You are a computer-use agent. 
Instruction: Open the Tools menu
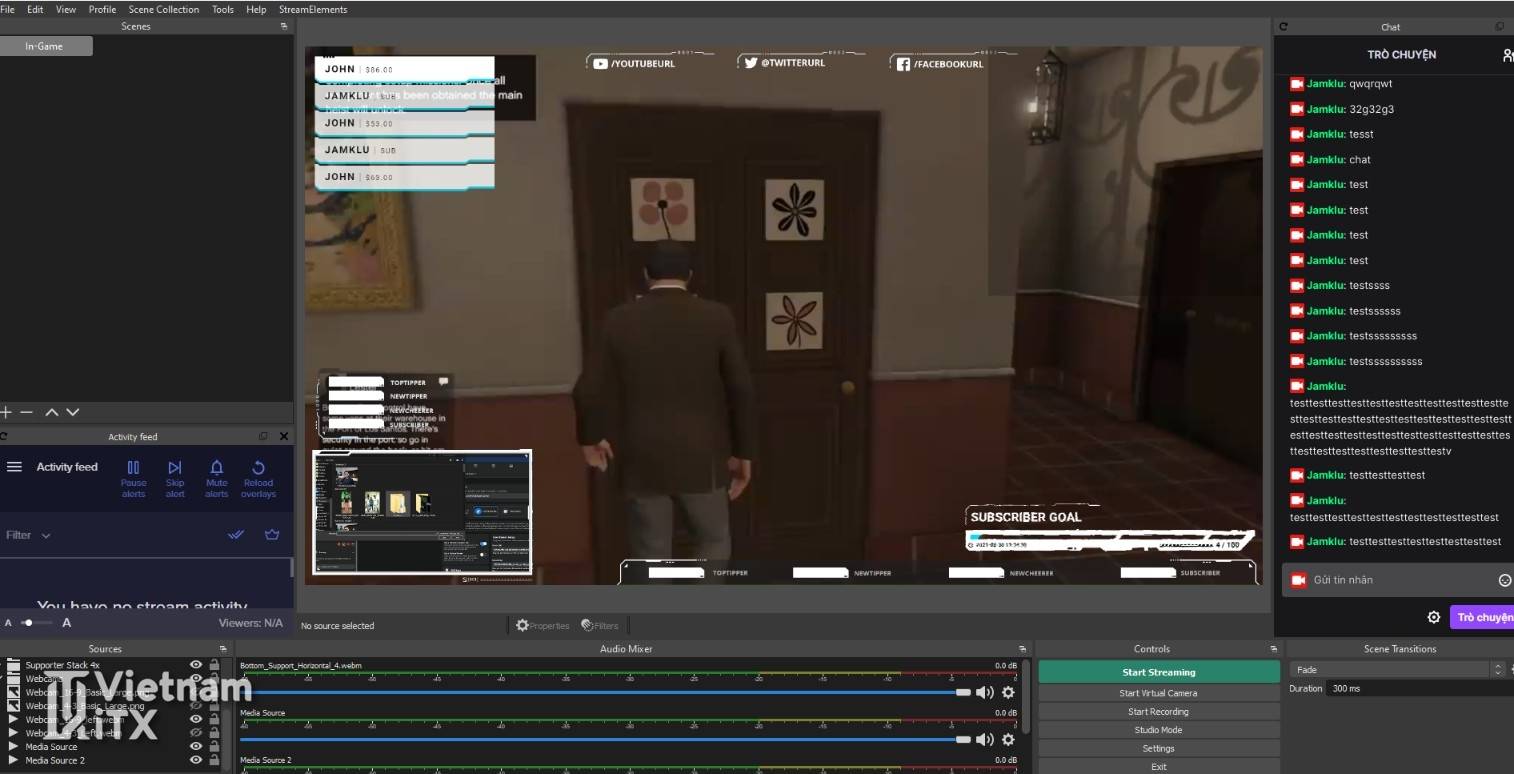222,9
